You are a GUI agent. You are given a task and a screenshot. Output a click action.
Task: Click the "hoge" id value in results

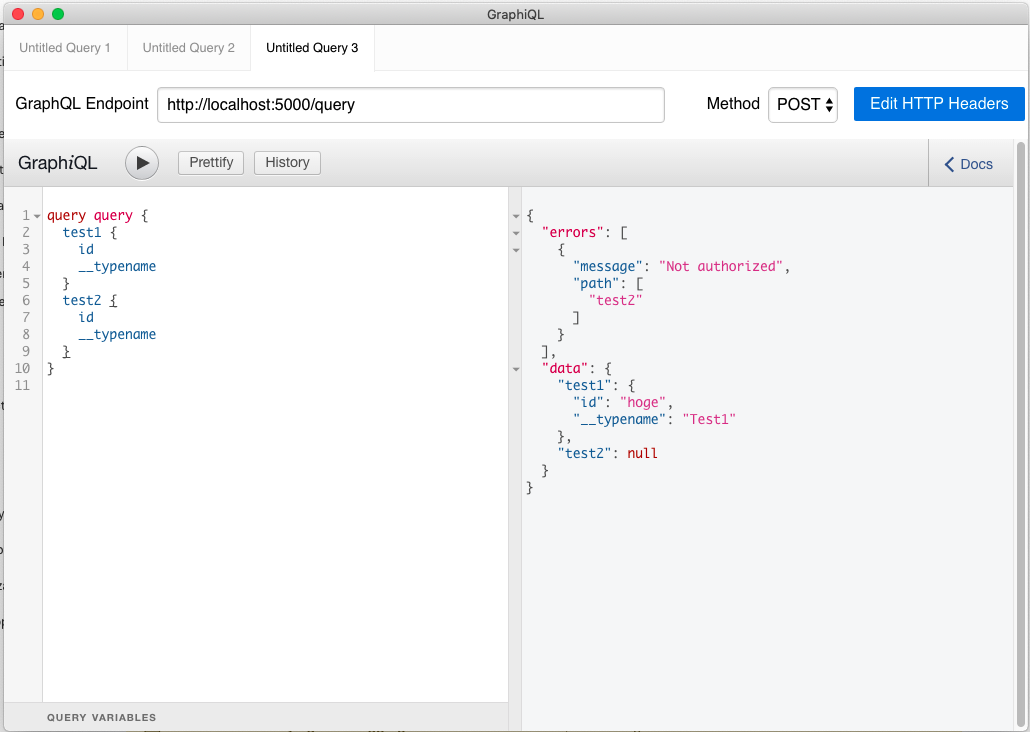[x=642, y=403]
